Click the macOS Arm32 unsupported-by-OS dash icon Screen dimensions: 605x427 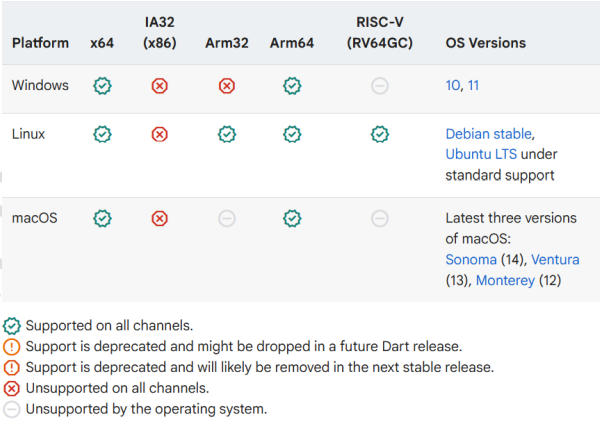point(227,218)
